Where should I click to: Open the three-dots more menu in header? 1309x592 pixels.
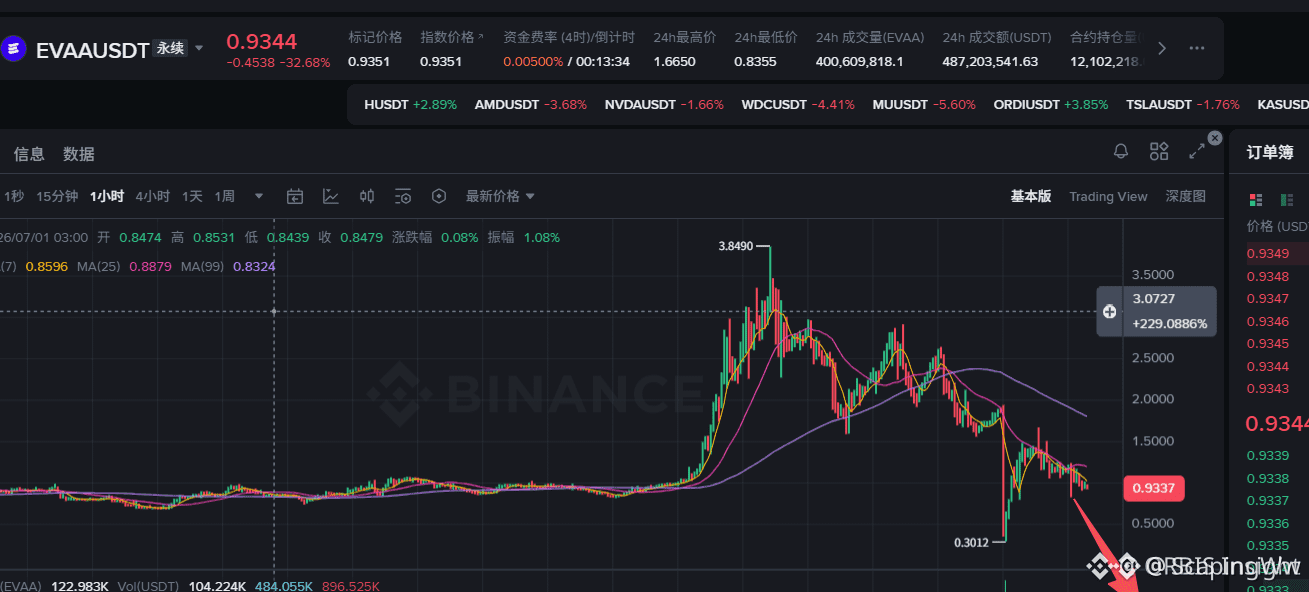1197,48
